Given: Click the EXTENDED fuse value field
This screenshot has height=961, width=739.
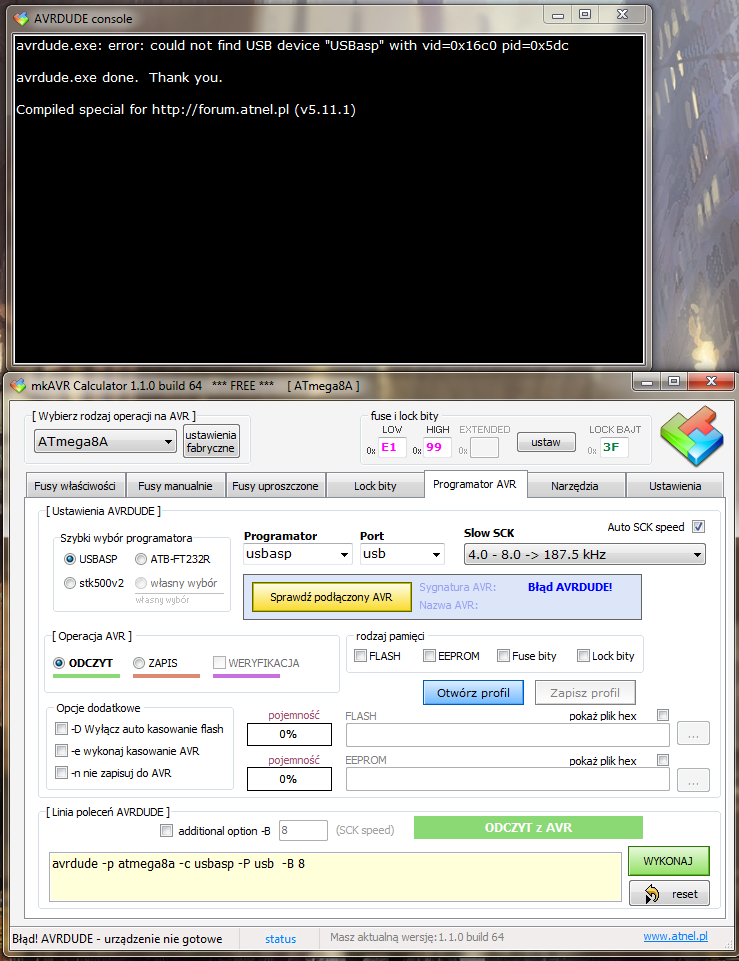Looking at the screenshot, I should coord(484,447).
